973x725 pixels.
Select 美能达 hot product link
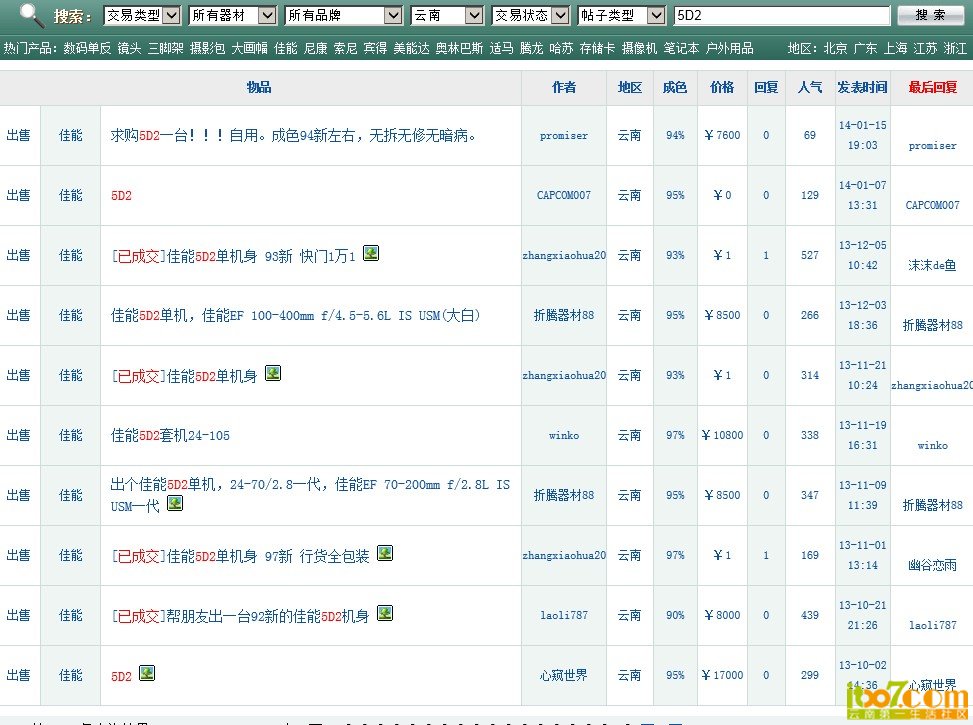tap(411, 48)
